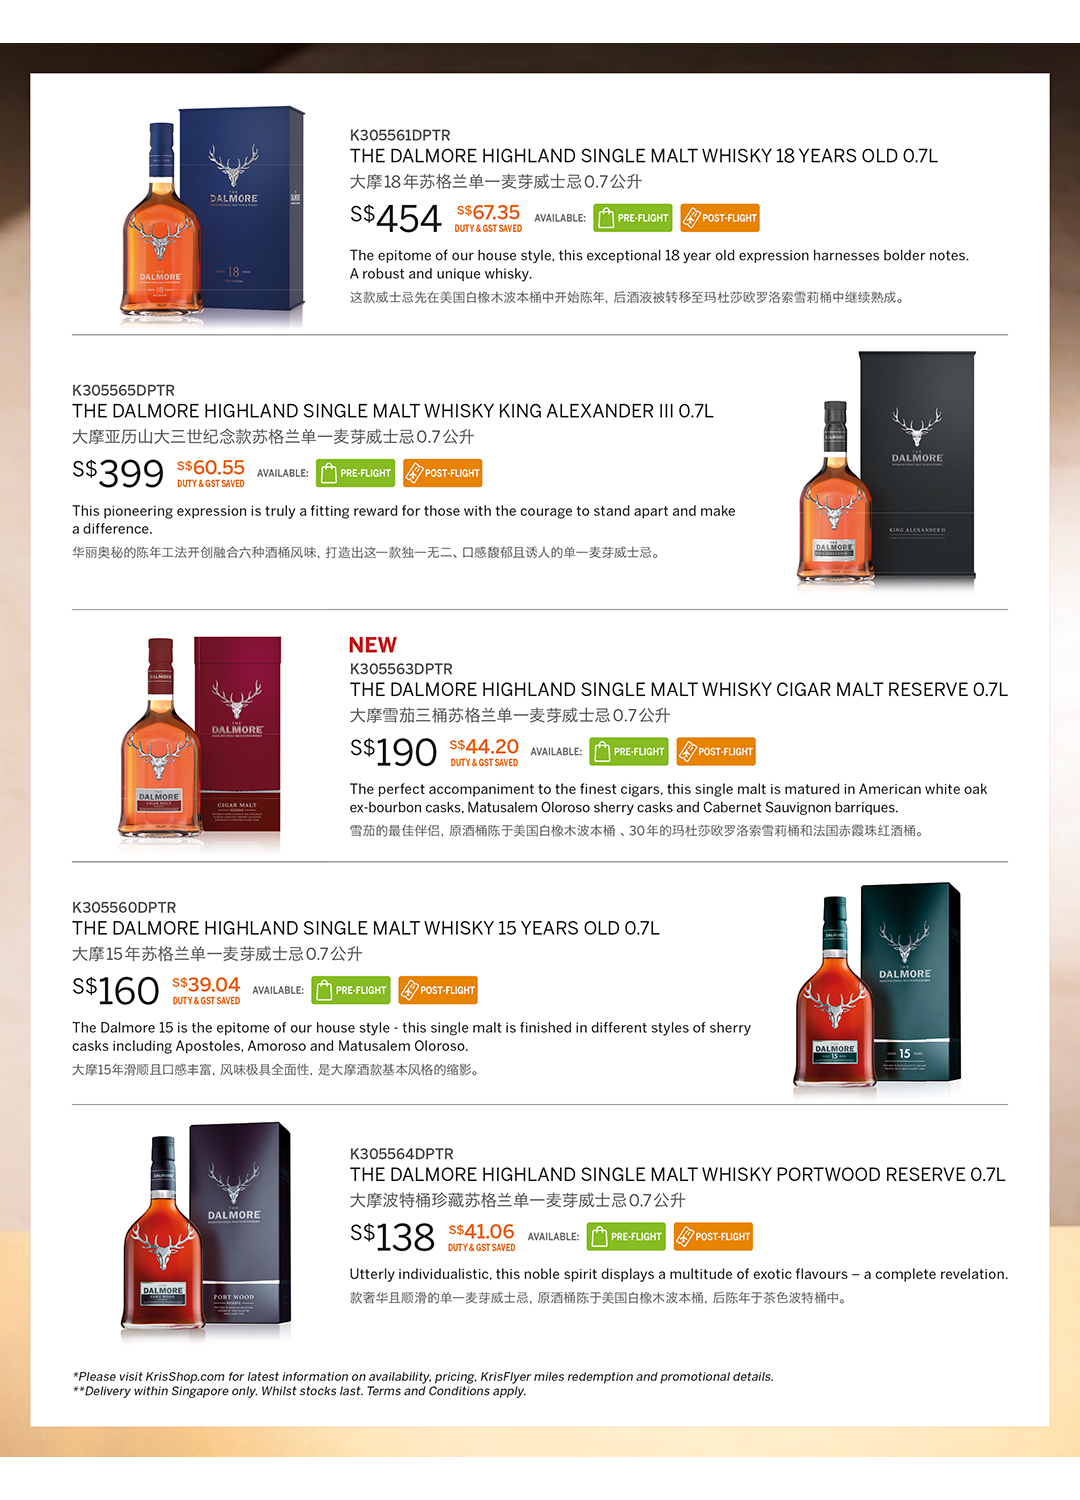
Task: Open the Cigar Malt Reserve bottle image
Action: [x=200, y=740]
